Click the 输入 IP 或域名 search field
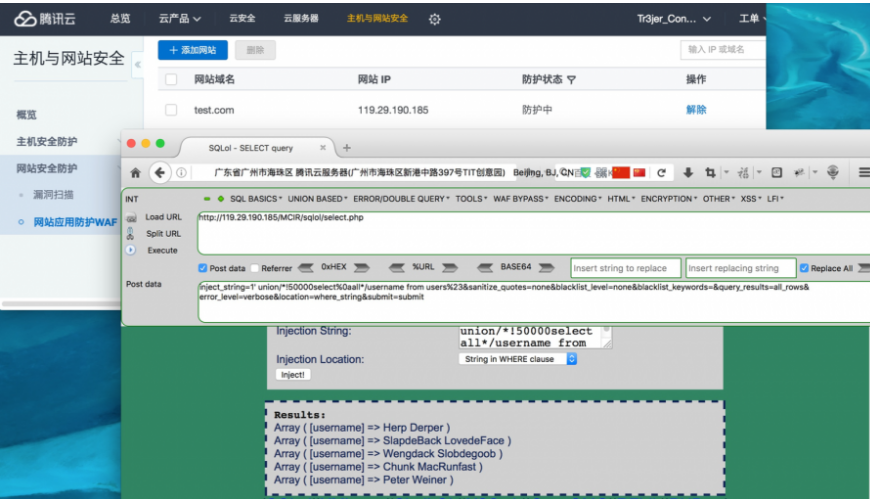The height and width of the screenshot is (499, 870). pyautogui.click(x=723, y=50)
